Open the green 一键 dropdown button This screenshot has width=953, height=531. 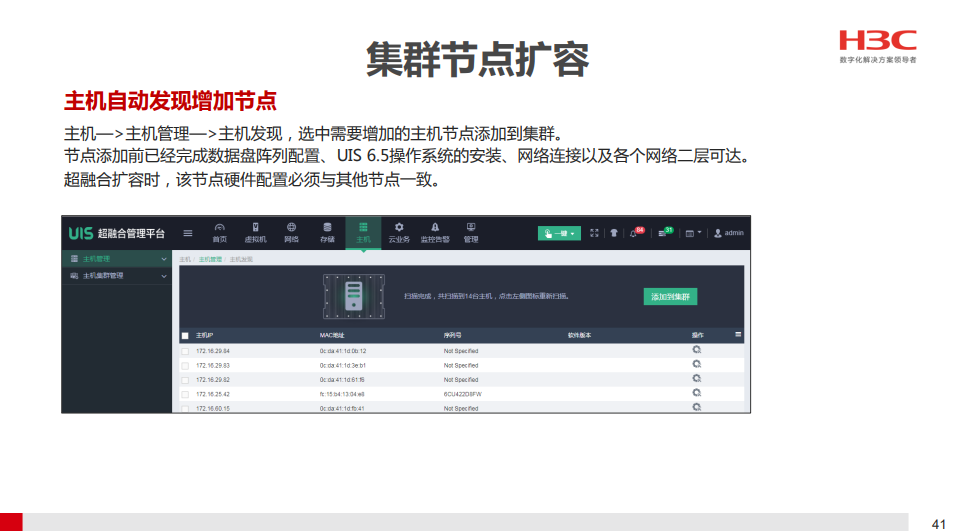(x=559, y=233)
